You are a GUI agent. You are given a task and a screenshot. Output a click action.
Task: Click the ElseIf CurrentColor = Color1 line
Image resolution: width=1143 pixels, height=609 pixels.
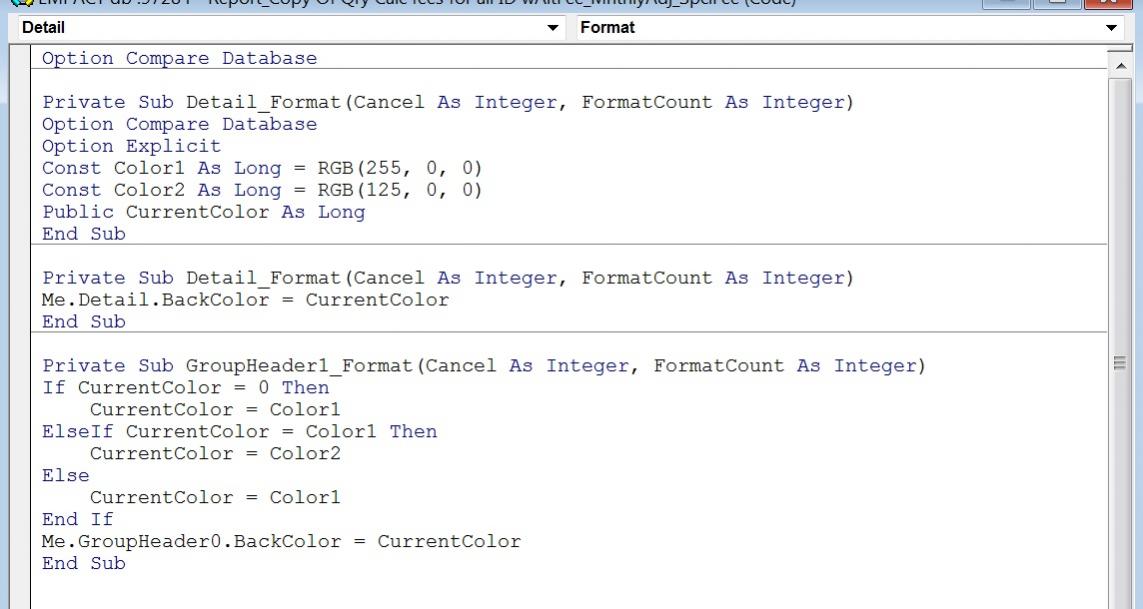[x=239, y=432]
